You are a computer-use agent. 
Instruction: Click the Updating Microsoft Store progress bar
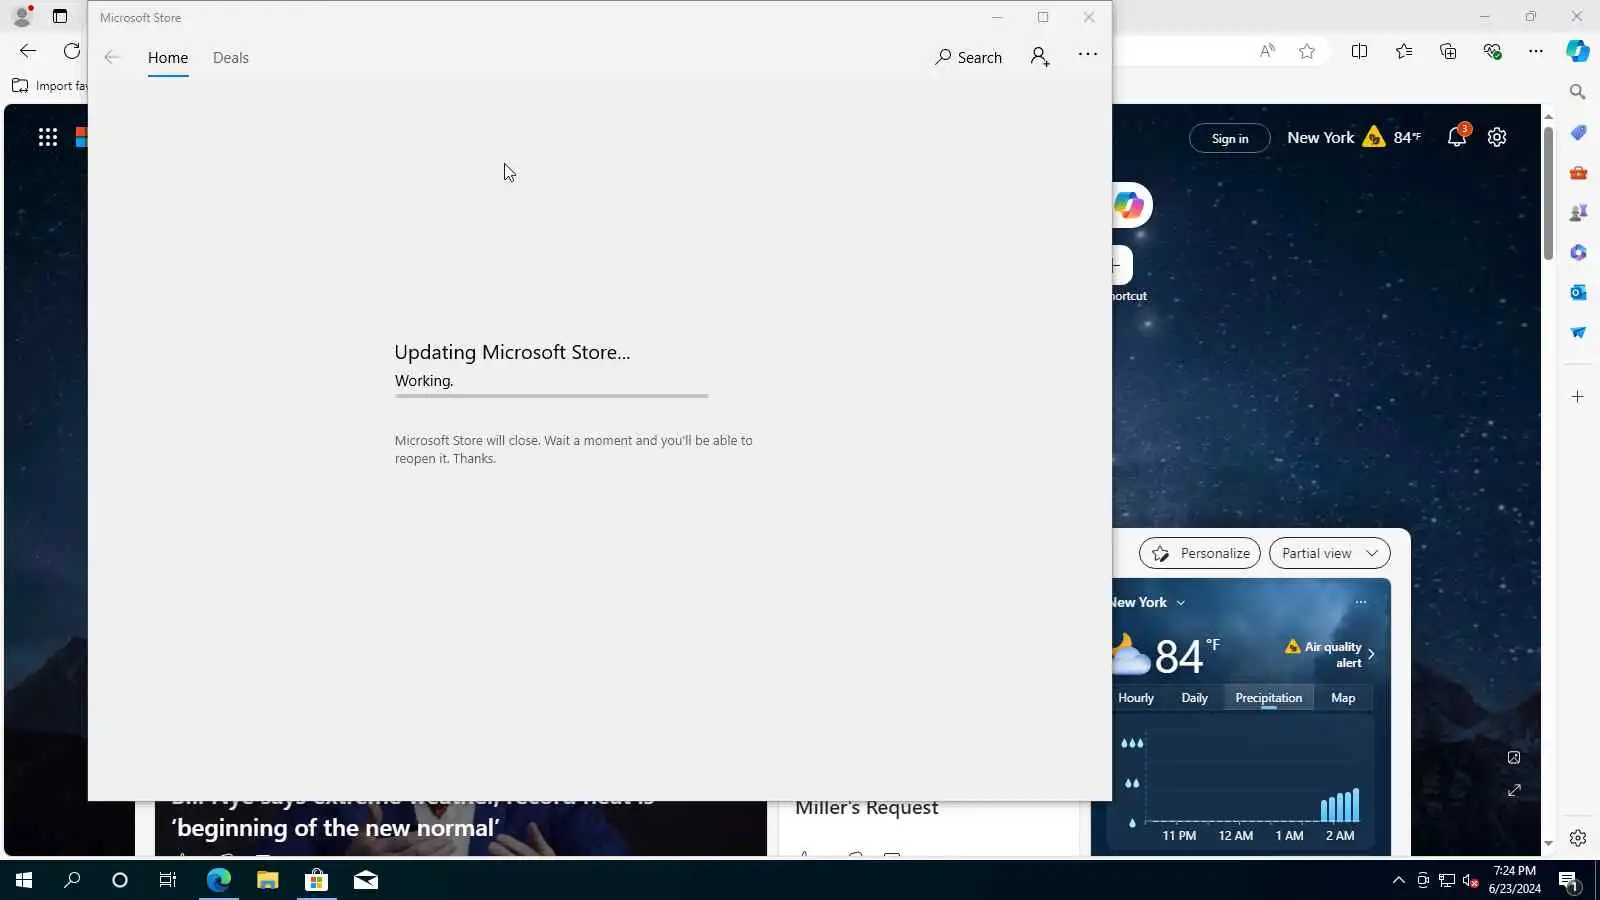click(x=551, y=396)
